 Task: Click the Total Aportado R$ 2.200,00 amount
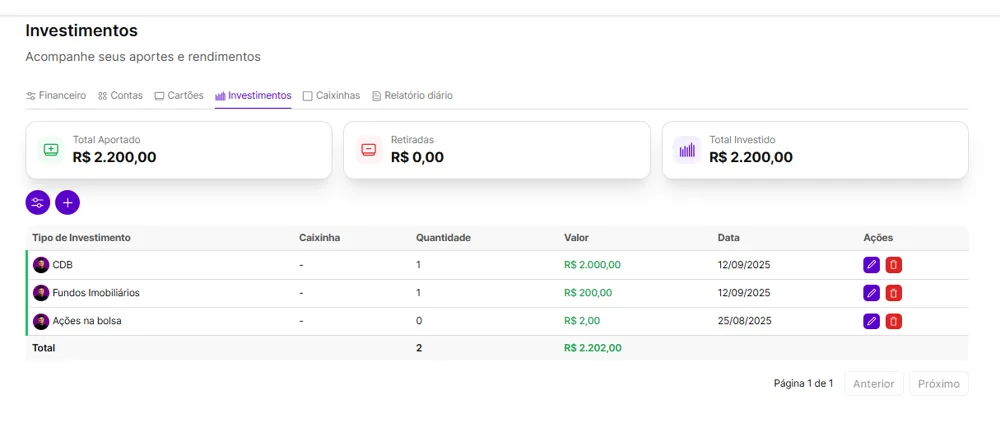click(115, 157)
